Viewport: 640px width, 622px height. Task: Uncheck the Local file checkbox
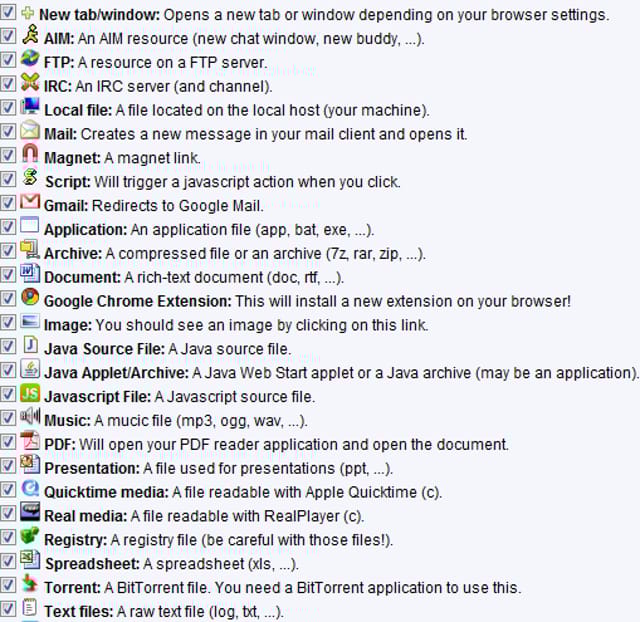[8, 107]
